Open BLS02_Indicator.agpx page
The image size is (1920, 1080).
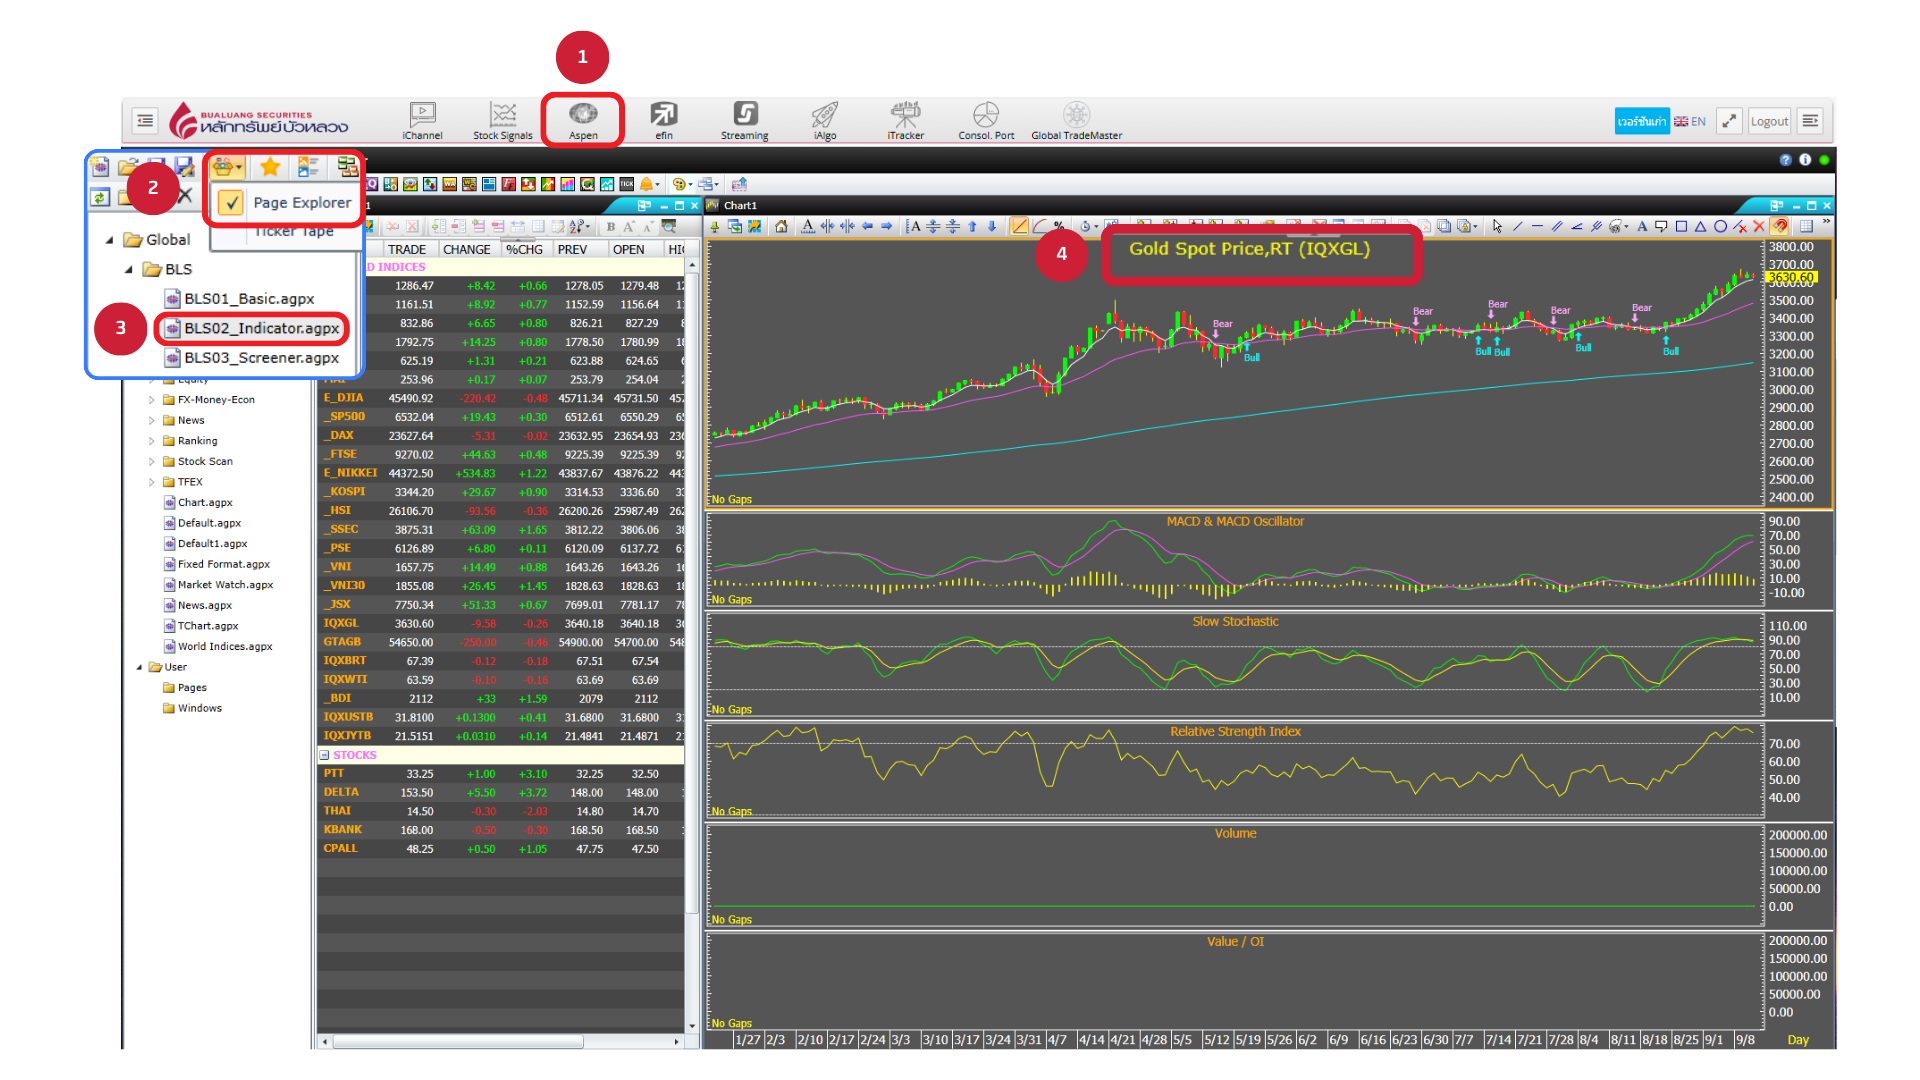pos(260,328)
